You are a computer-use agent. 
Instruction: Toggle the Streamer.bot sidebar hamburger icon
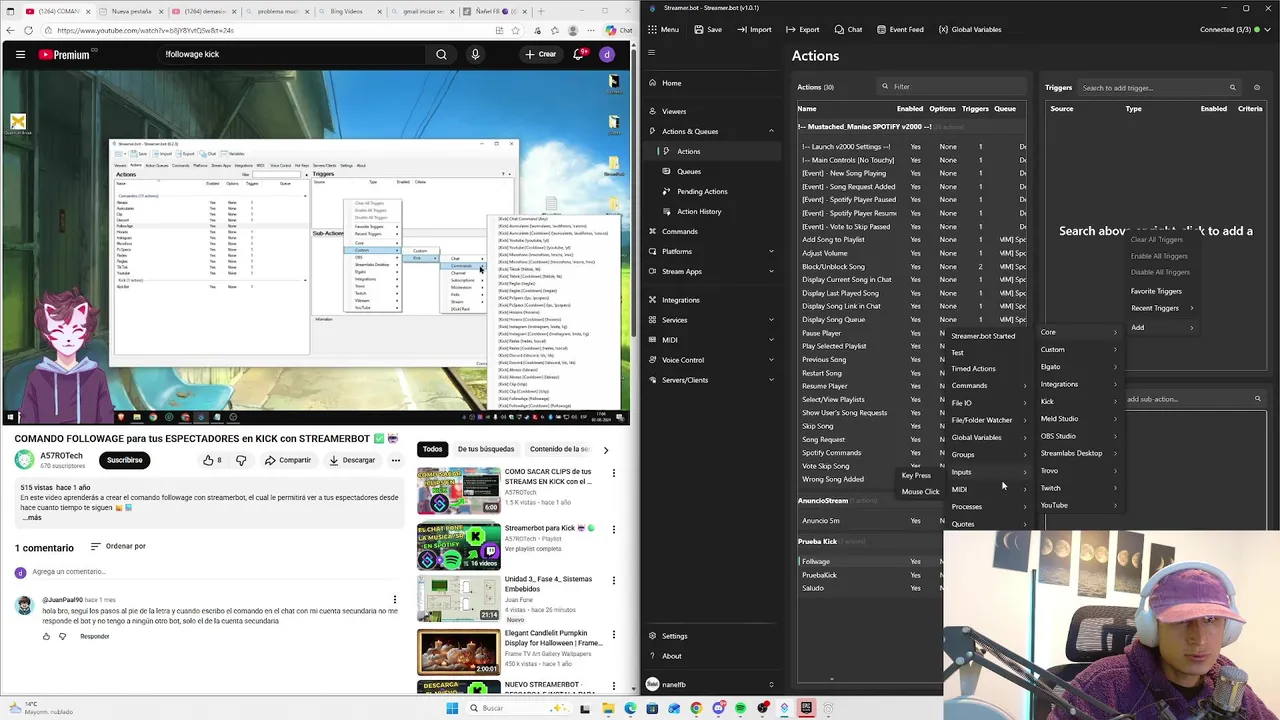[x=652, y=53]
